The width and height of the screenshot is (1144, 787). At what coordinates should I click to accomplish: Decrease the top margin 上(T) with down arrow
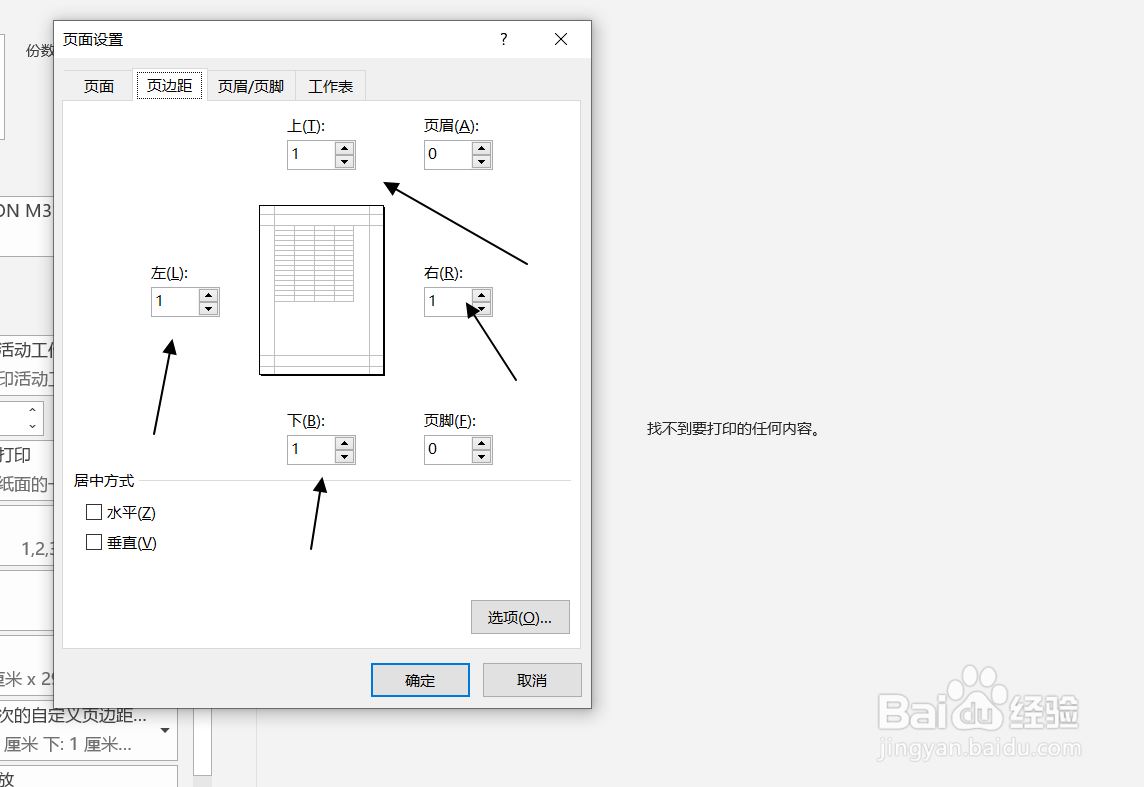click(346, 160)
